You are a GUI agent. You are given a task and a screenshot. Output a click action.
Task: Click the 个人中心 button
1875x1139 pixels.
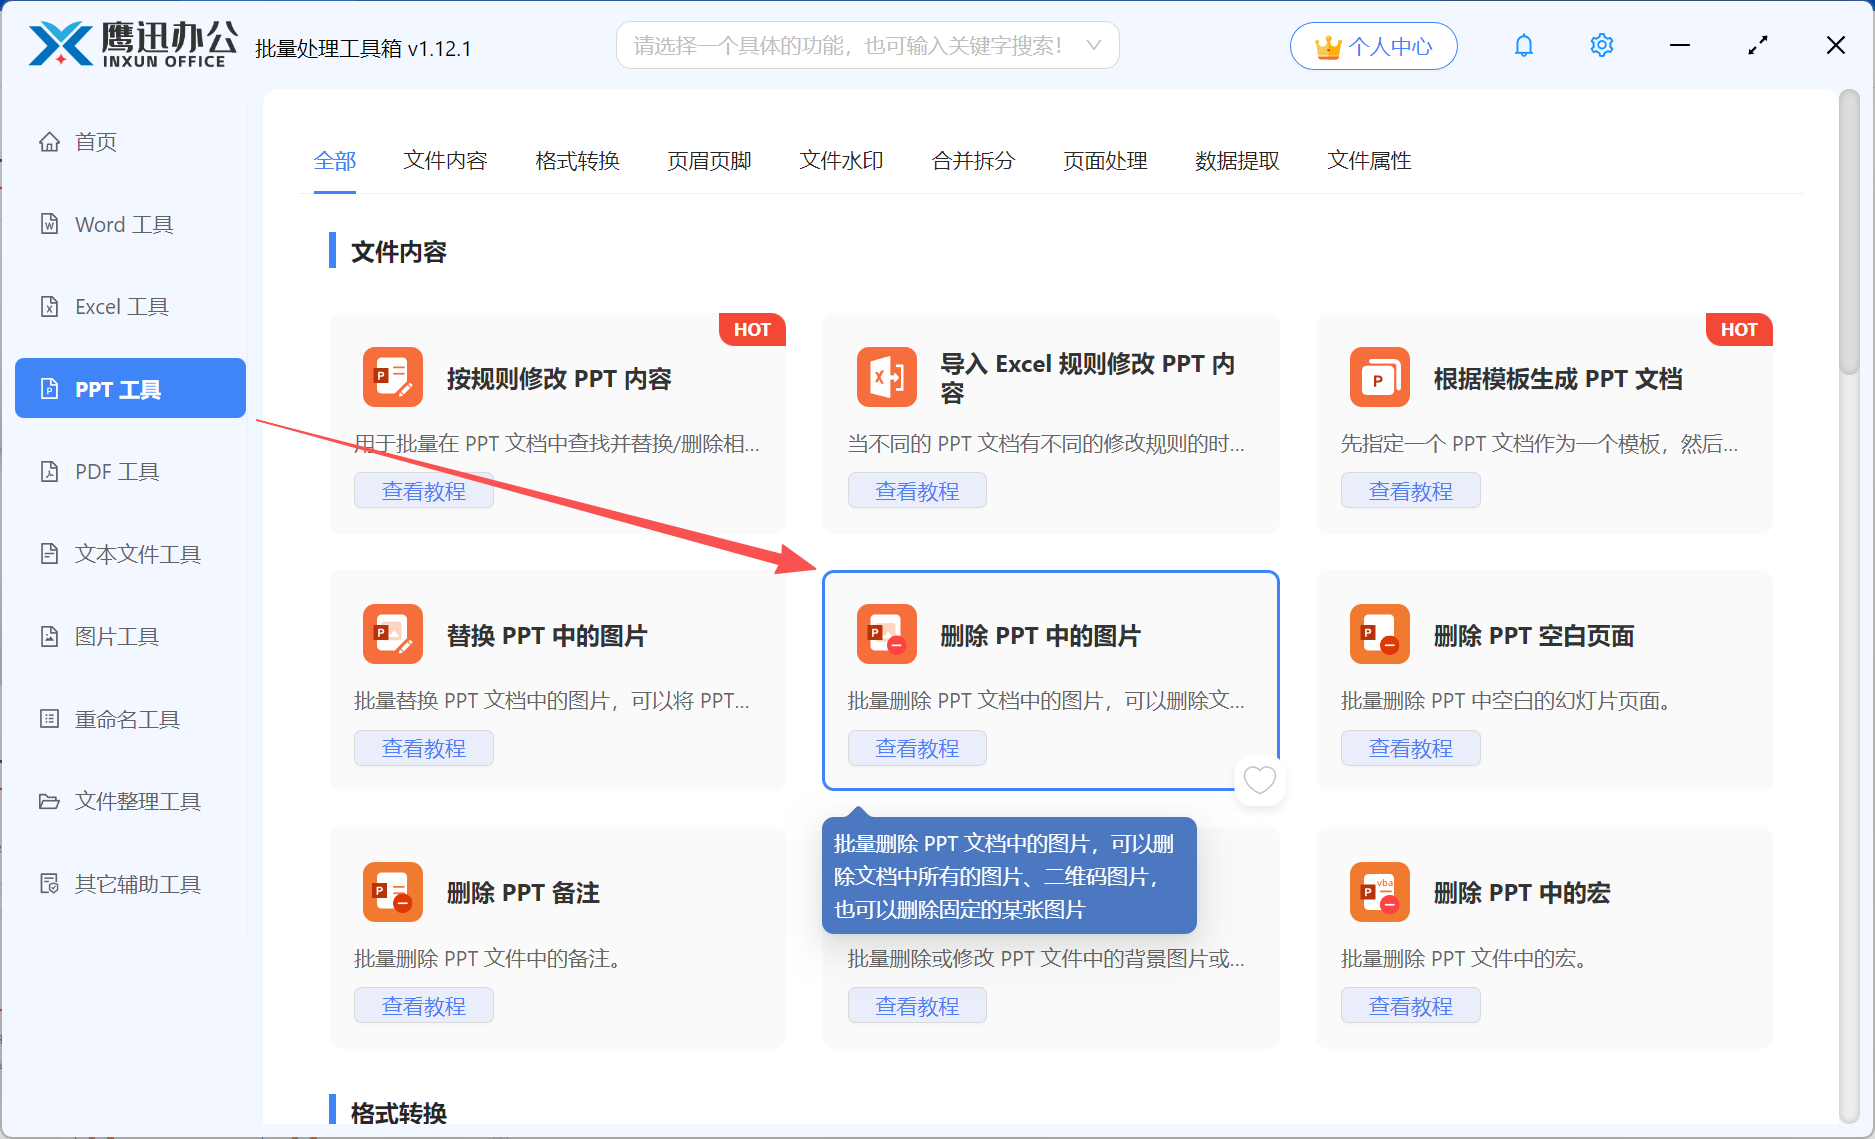[x=1373, y=45]
